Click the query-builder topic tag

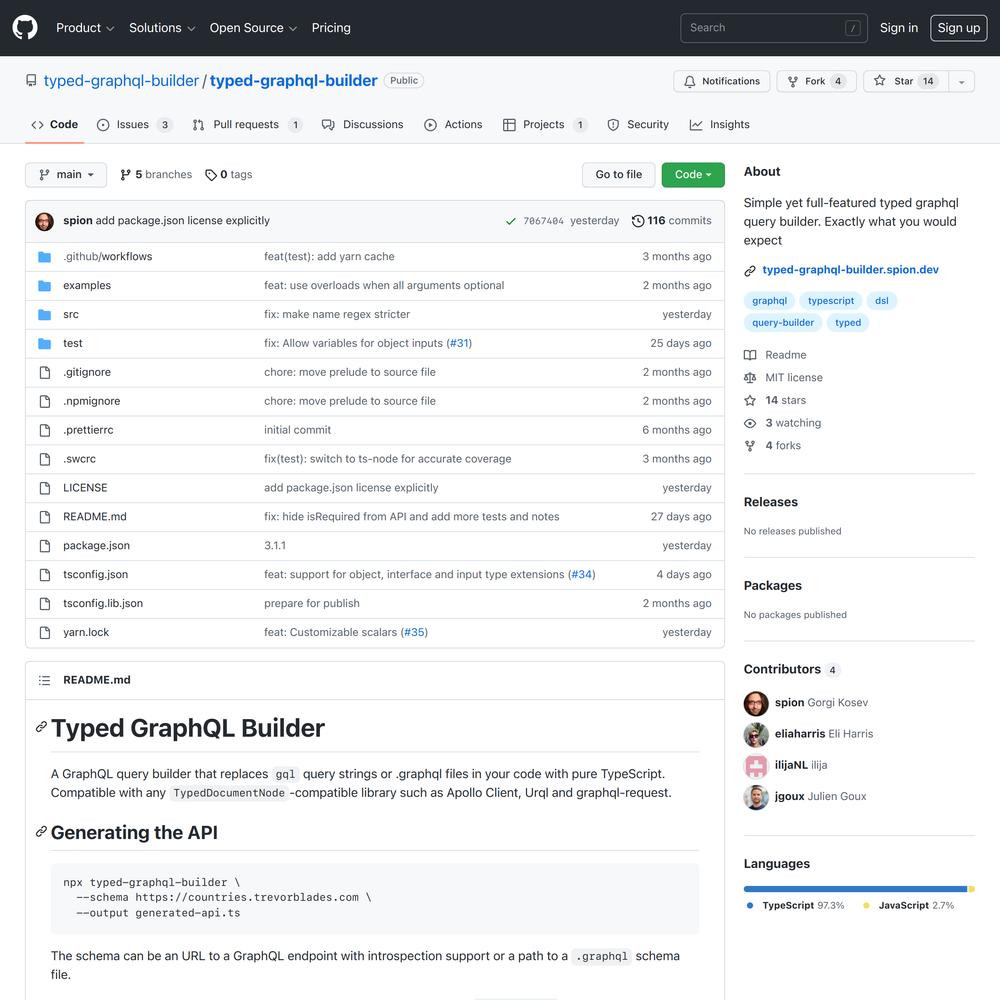[783, 323]
